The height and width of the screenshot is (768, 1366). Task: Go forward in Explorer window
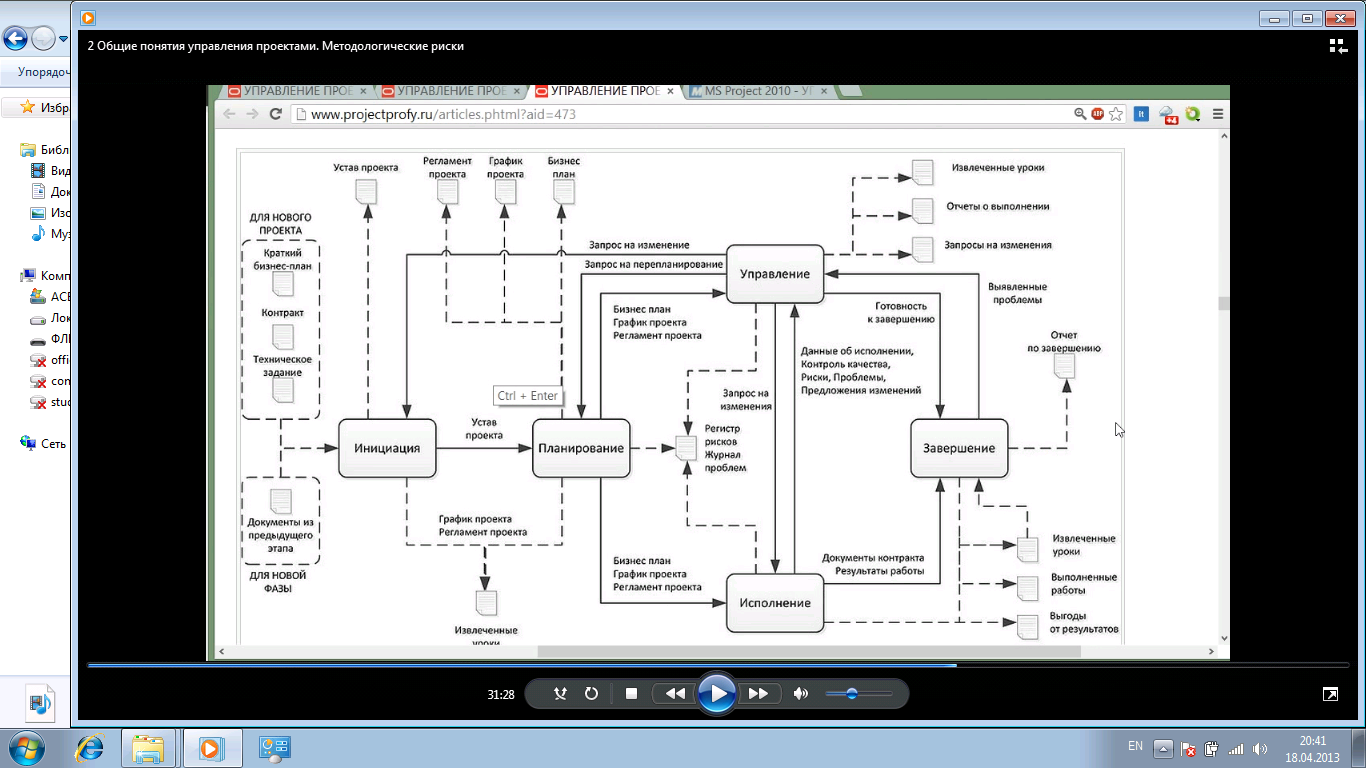43,39
